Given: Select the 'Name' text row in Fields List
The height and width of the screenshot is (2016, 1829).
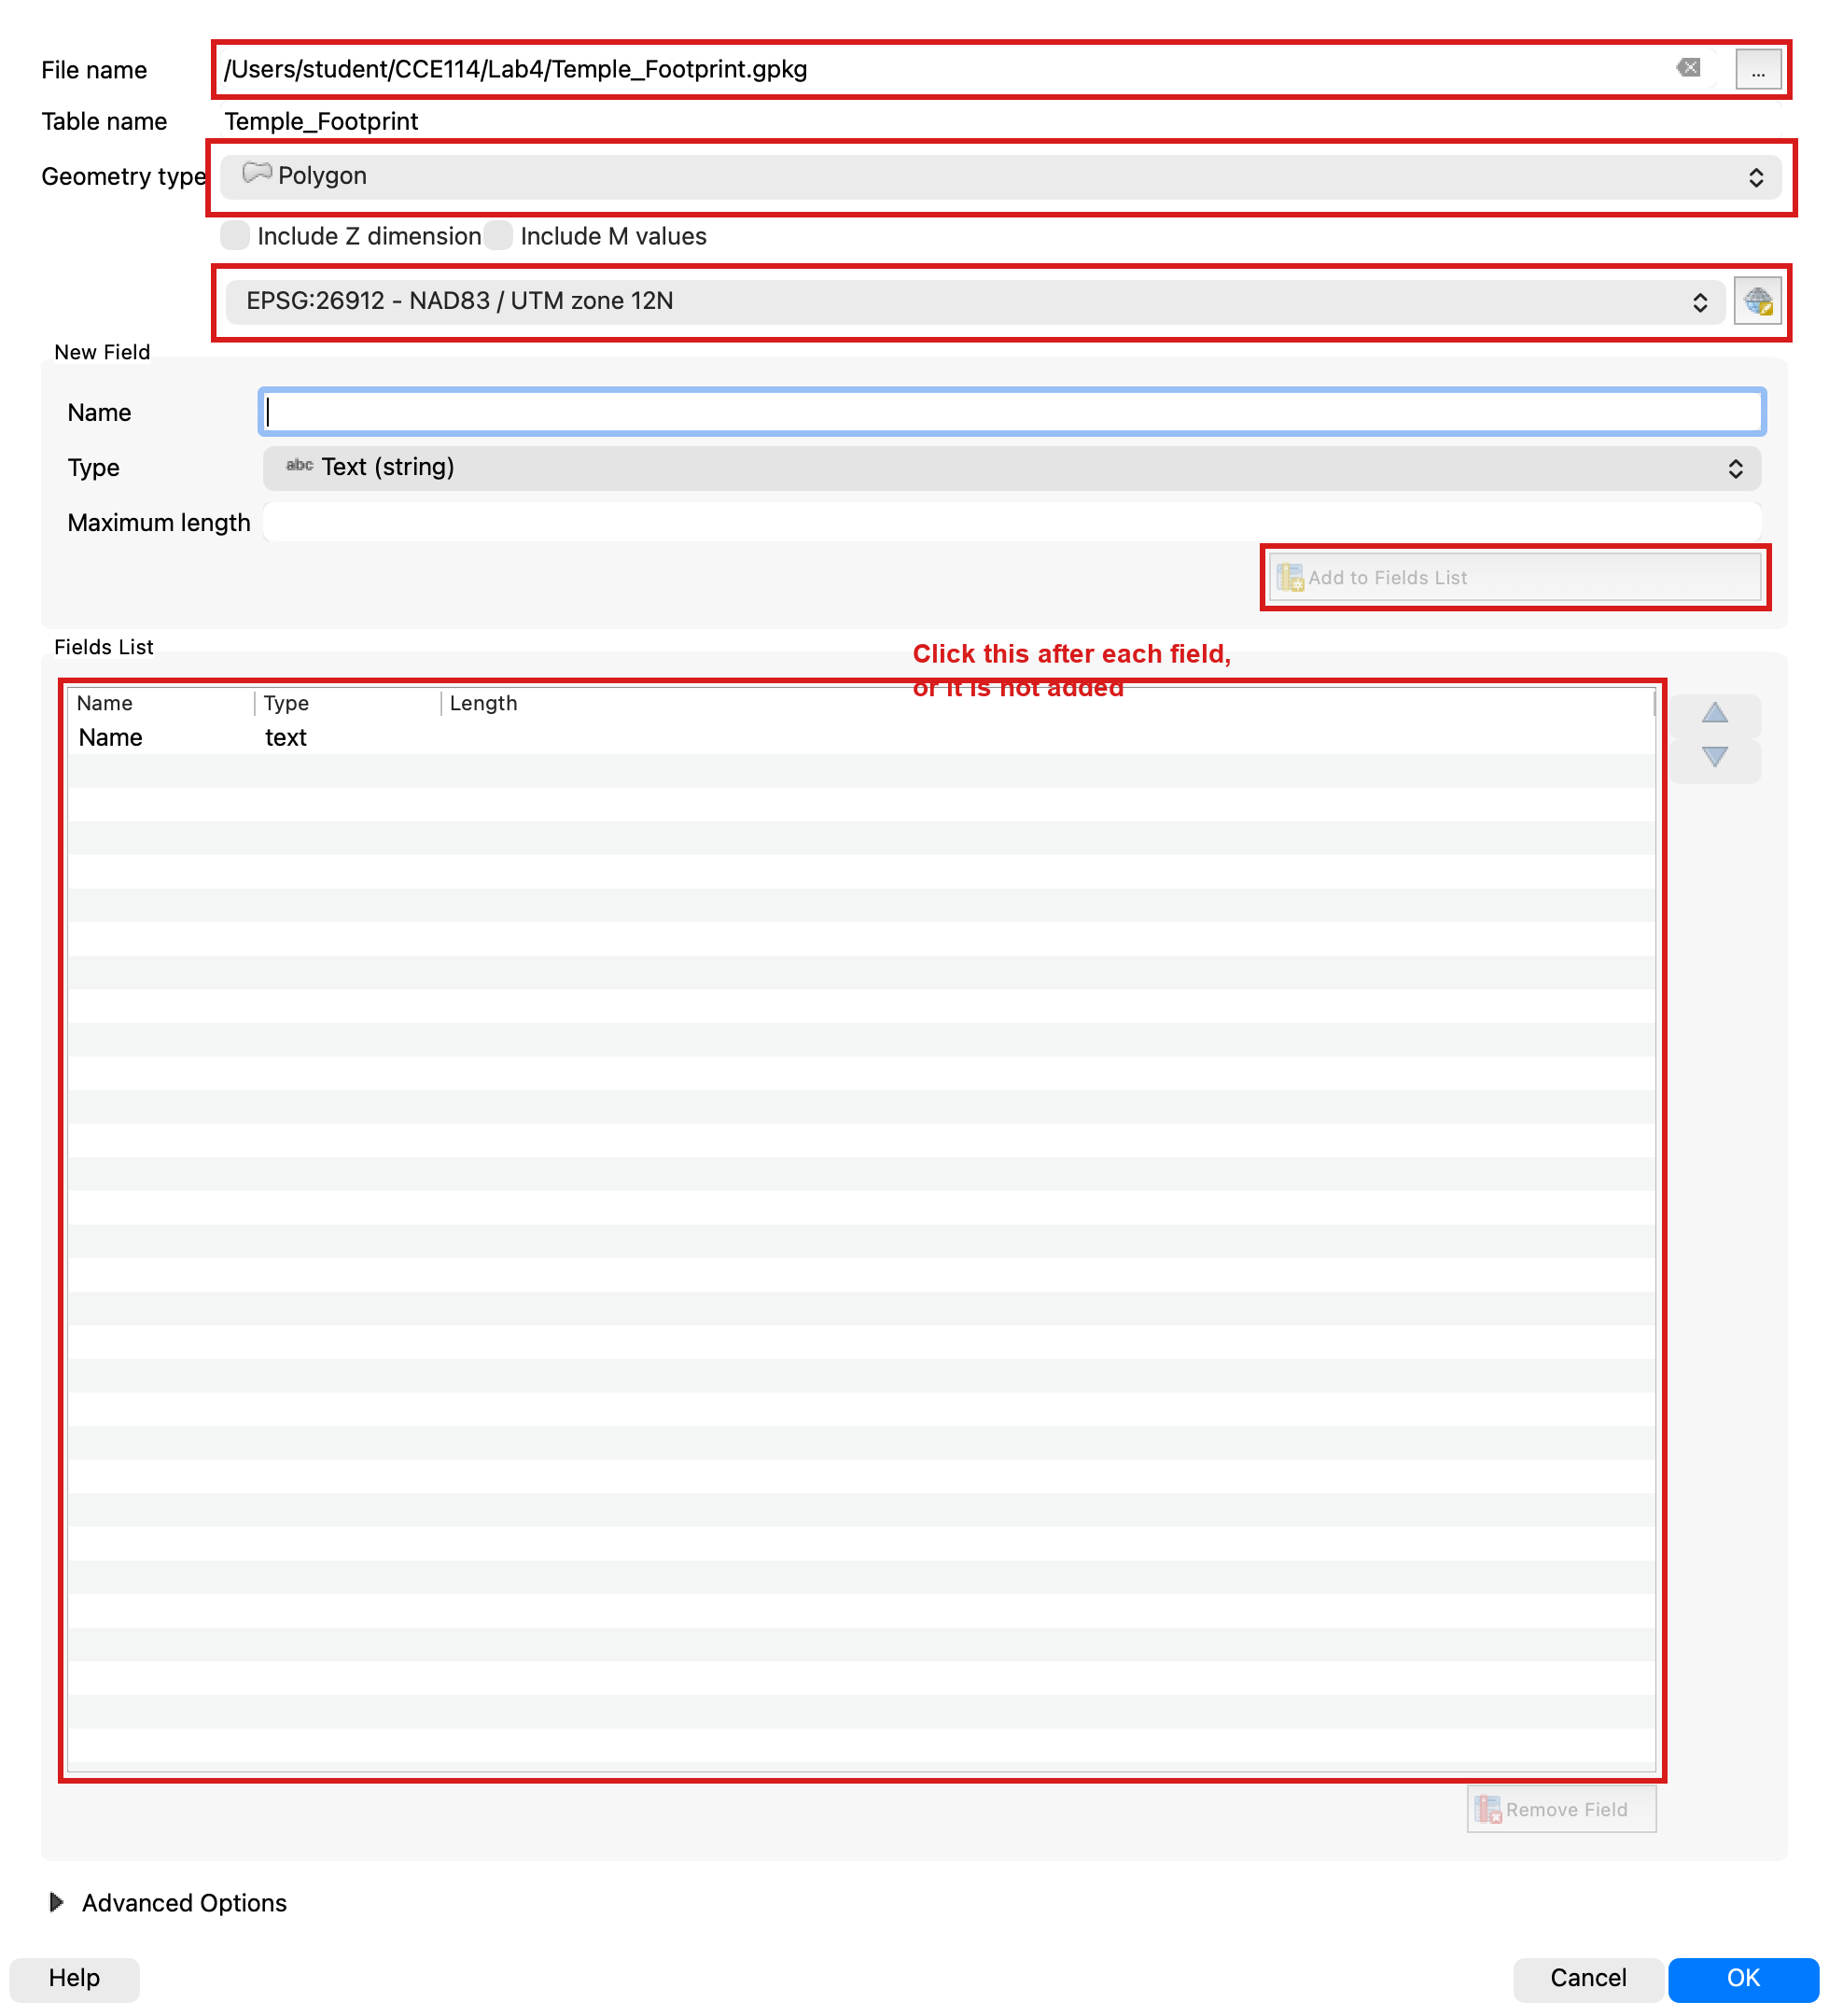Looking at the screenshot, I should [860, 738].
